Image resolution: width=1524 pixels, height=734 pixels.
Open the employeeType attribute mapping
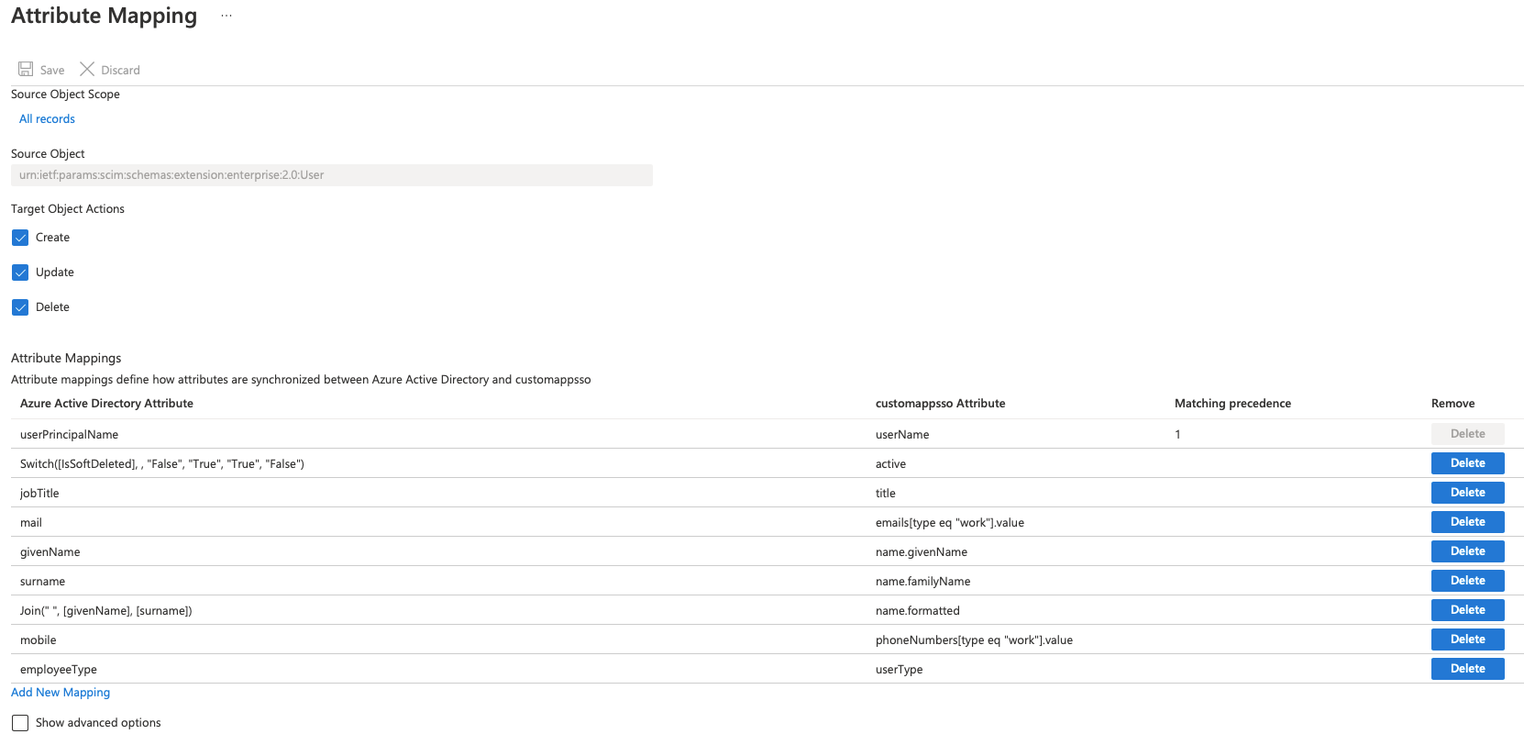pyautogui.click(x=58, y=669)
